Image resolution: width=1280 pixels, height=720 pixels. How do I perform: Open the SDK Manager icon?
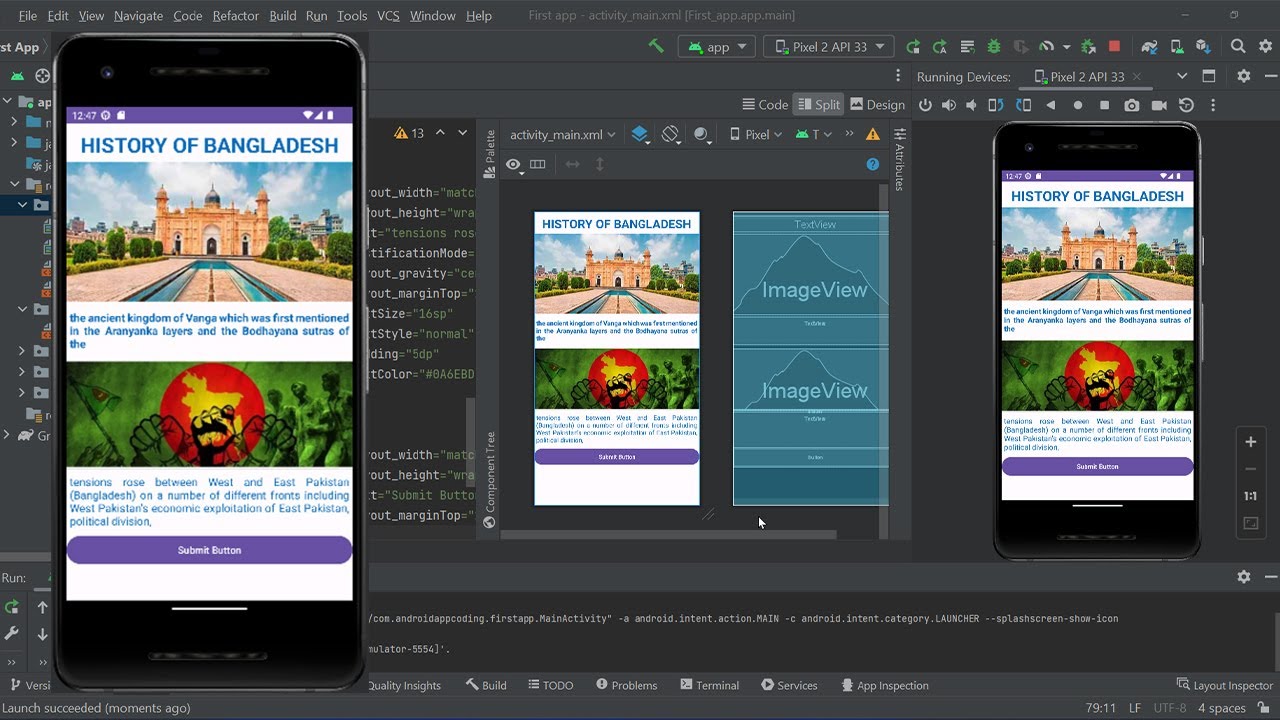coord(1203,47)
